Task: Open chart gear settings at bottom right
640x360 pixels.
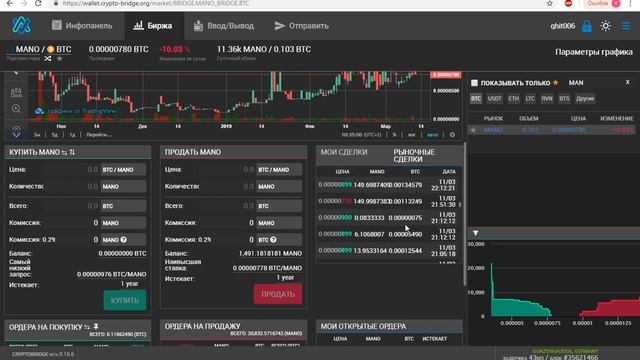Action: click(452, 135)
